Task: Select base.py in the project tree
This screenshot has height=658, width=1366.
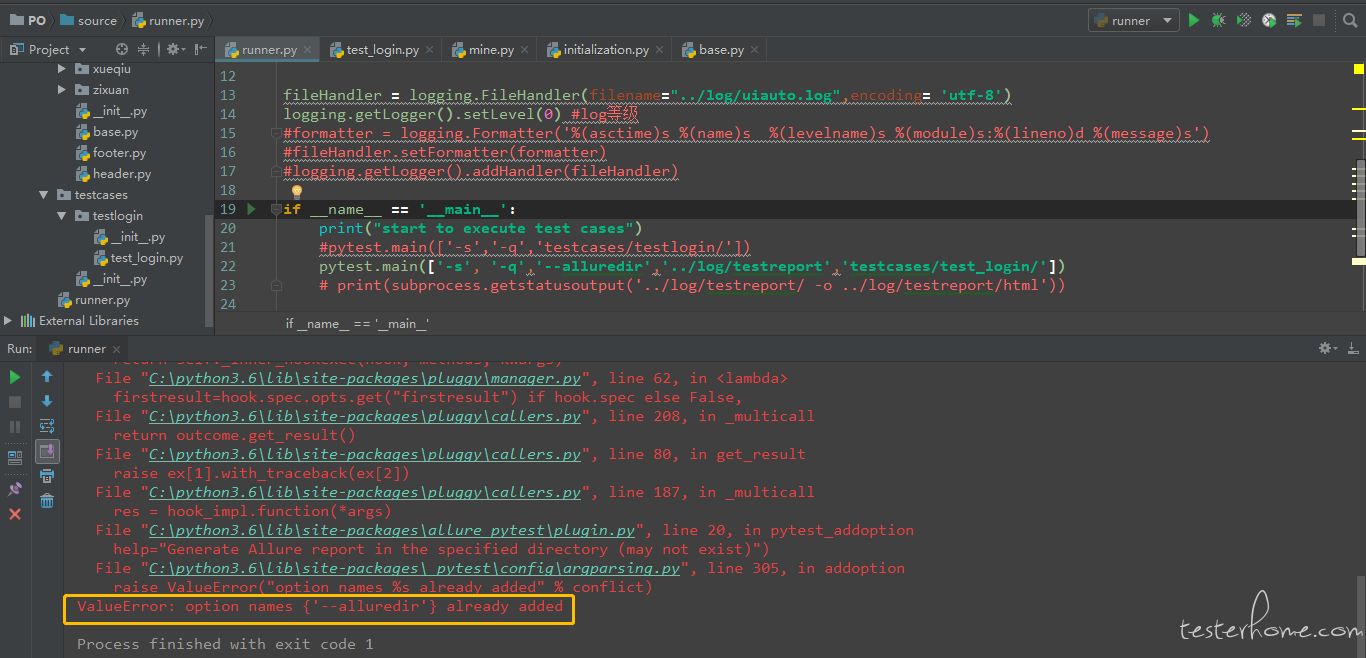Action: click(107, 132)
